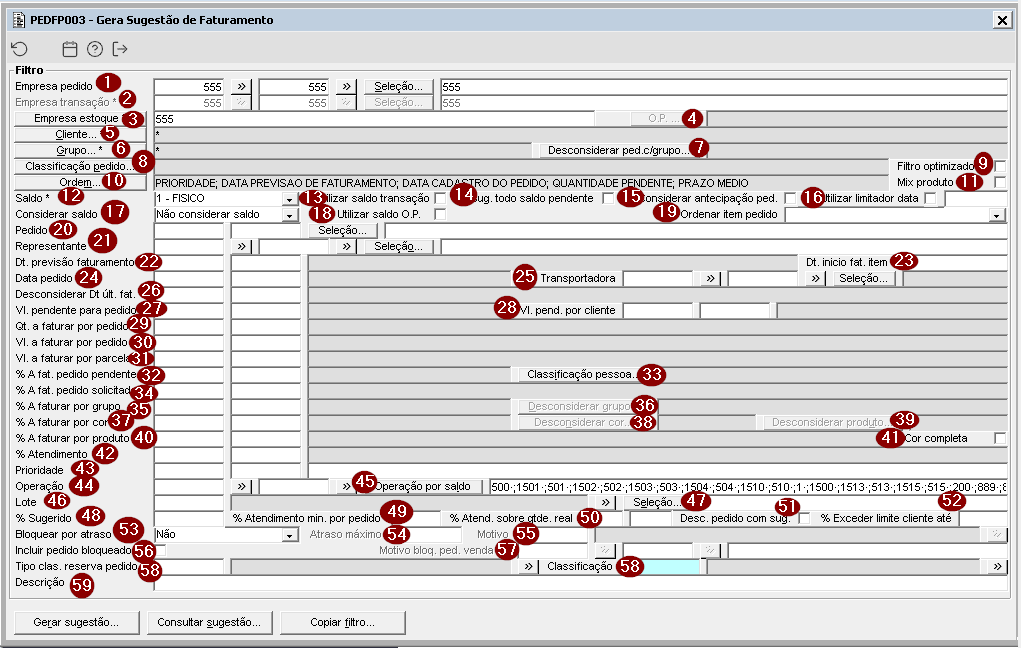
Task: Click Seleção... in Transportadora row
Action: tap(863, 278)
